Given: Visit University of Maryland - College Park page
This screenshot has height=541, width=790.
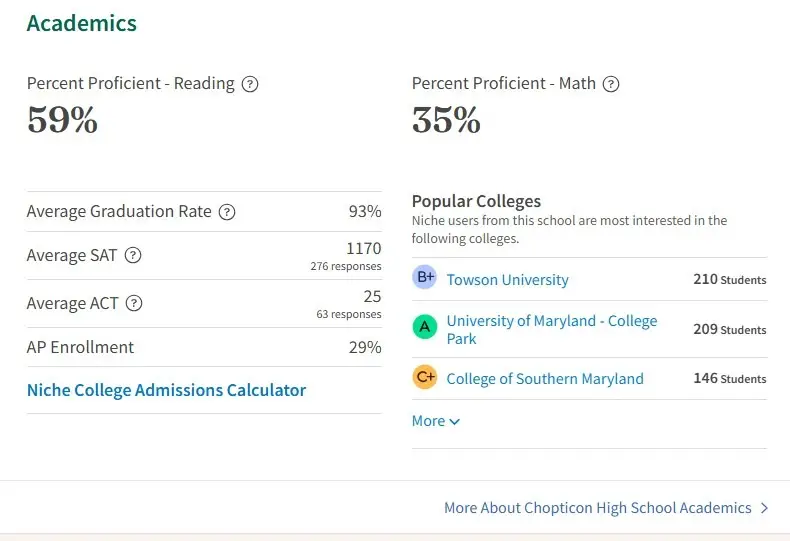Looking at the screenshot, I should (552, 329).
